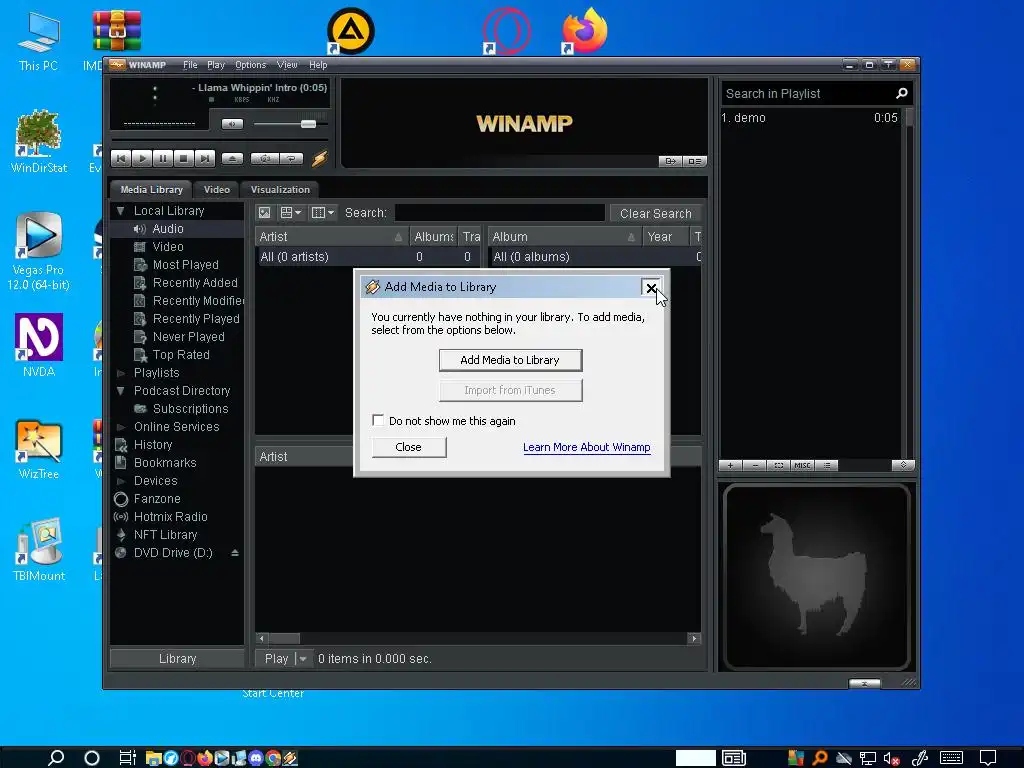Open the Help menu
Screen dimensions: 1024x768
pyautogui.click(x=318, y=65)
